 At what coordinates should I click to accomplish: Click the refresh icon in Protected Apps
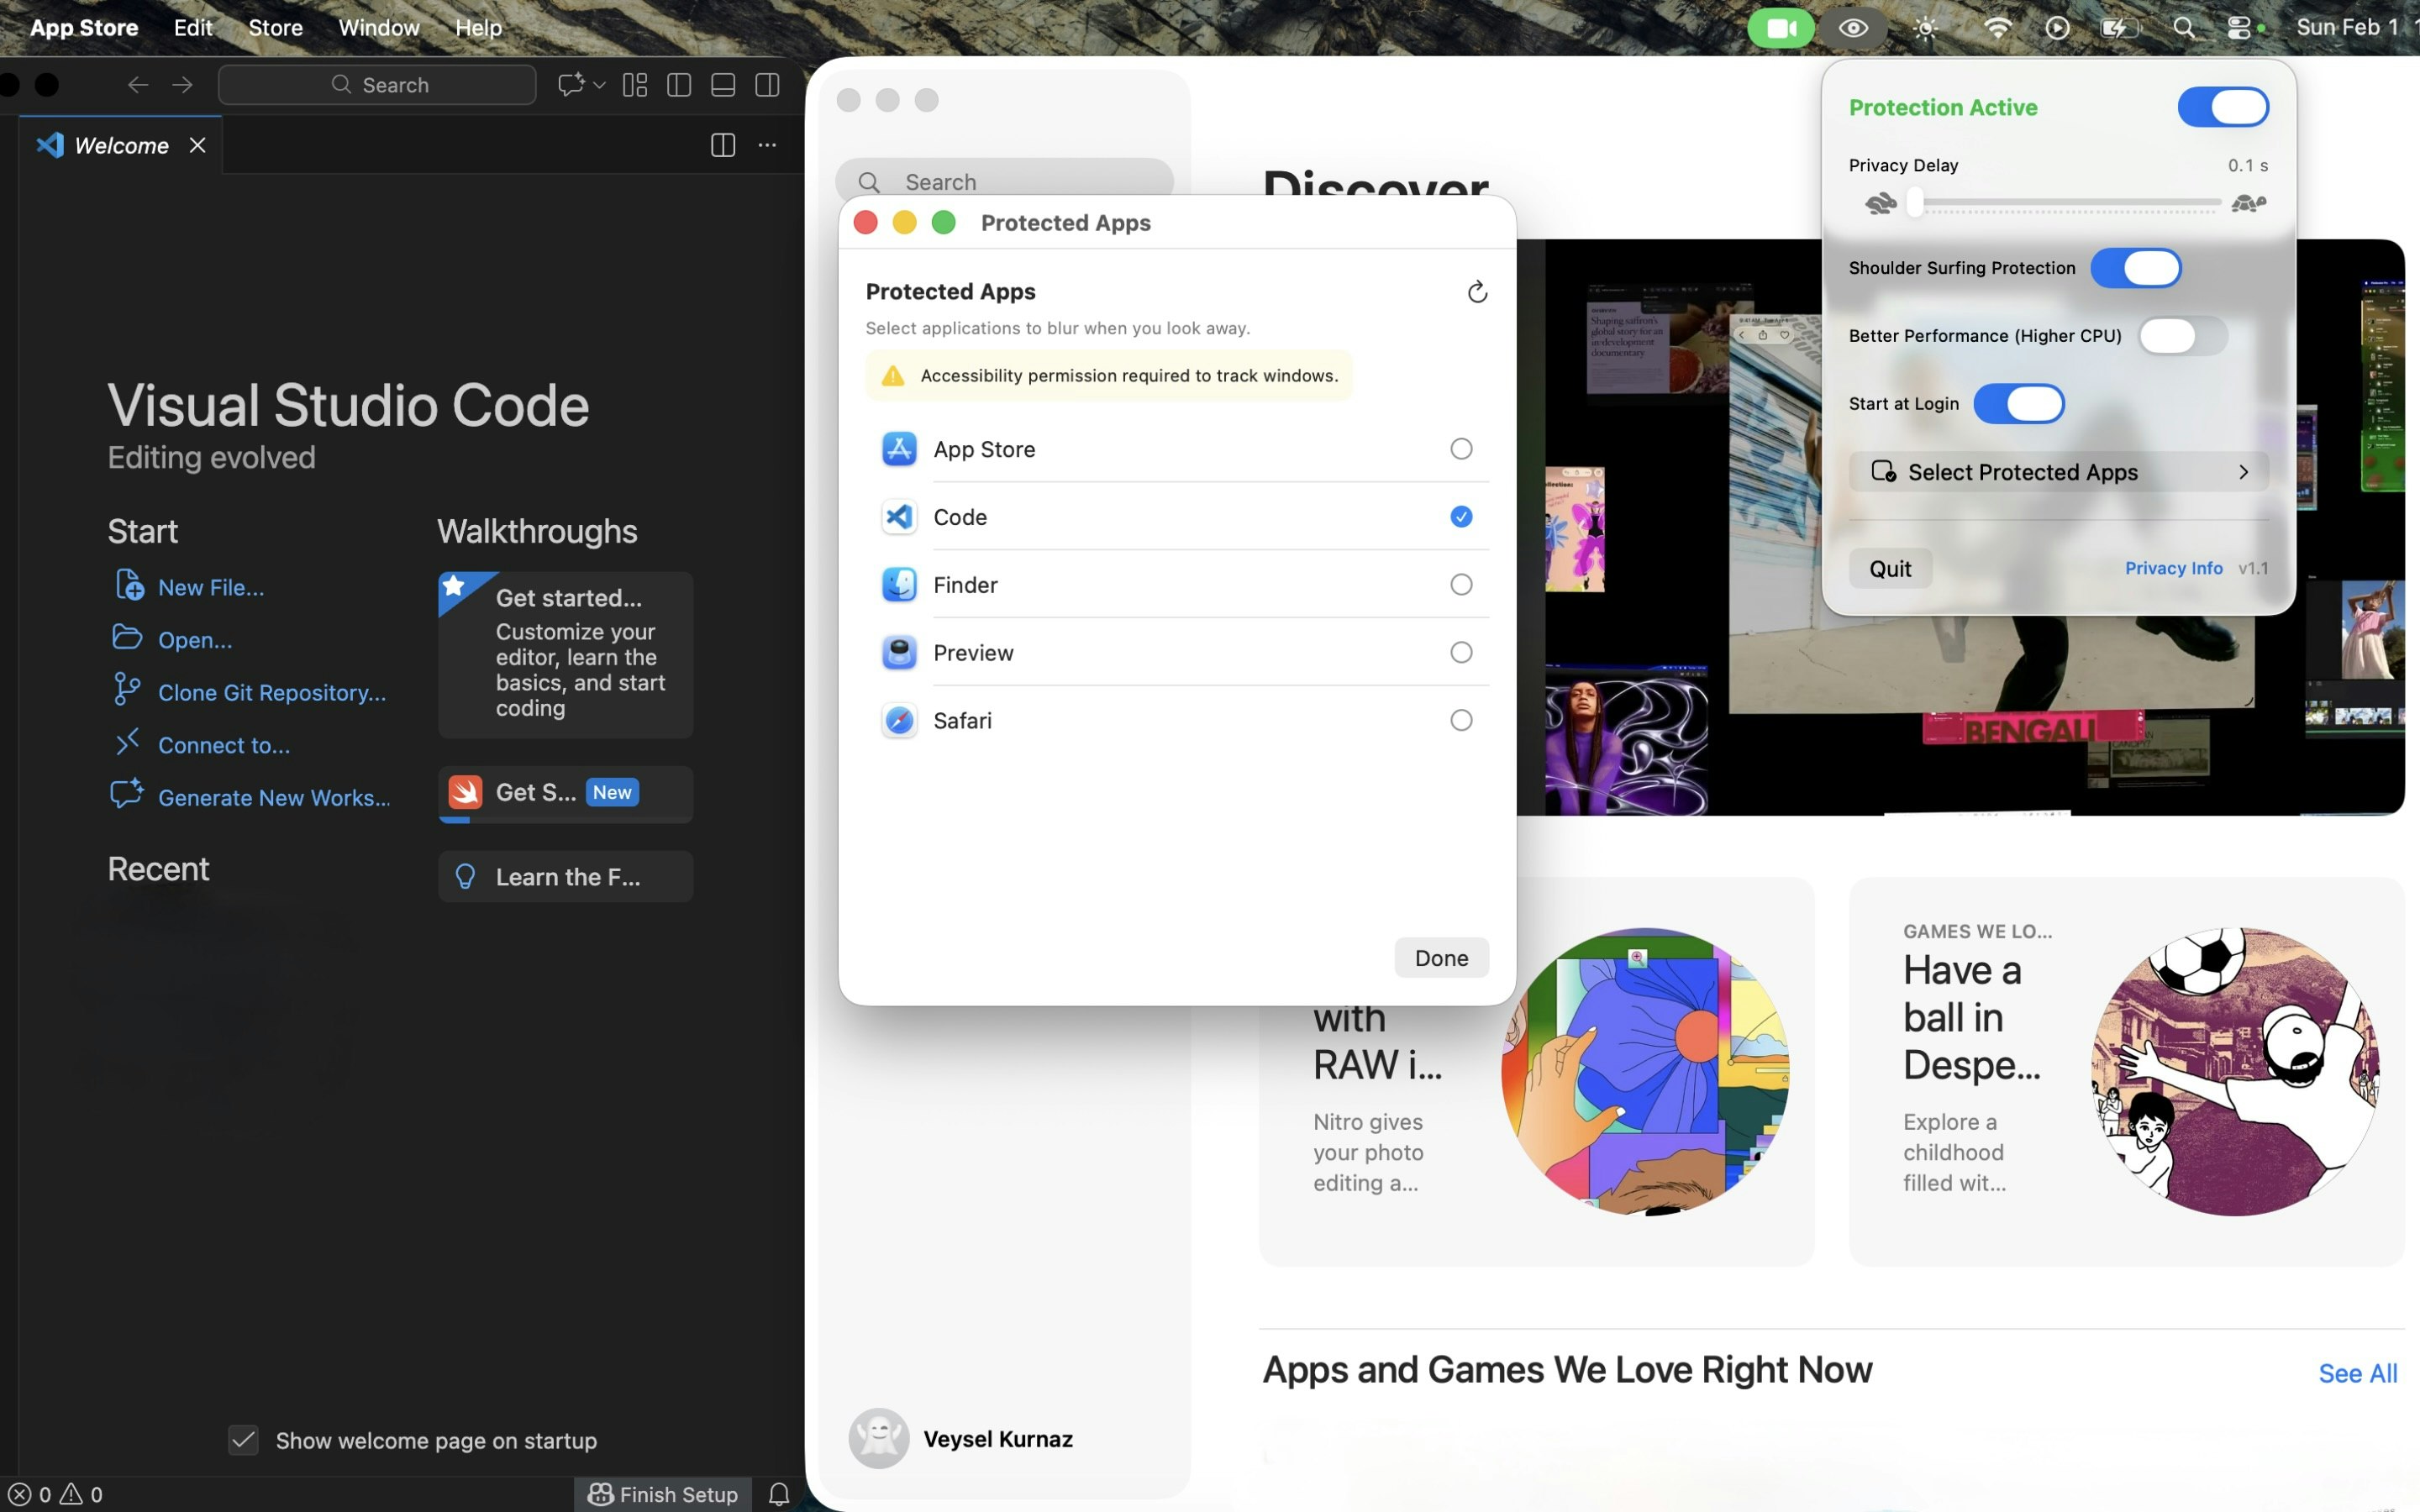click(1476, 292)
